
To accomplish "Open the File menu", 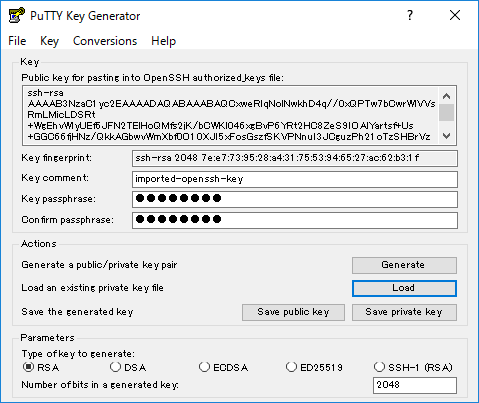I will tap(17, 41).
